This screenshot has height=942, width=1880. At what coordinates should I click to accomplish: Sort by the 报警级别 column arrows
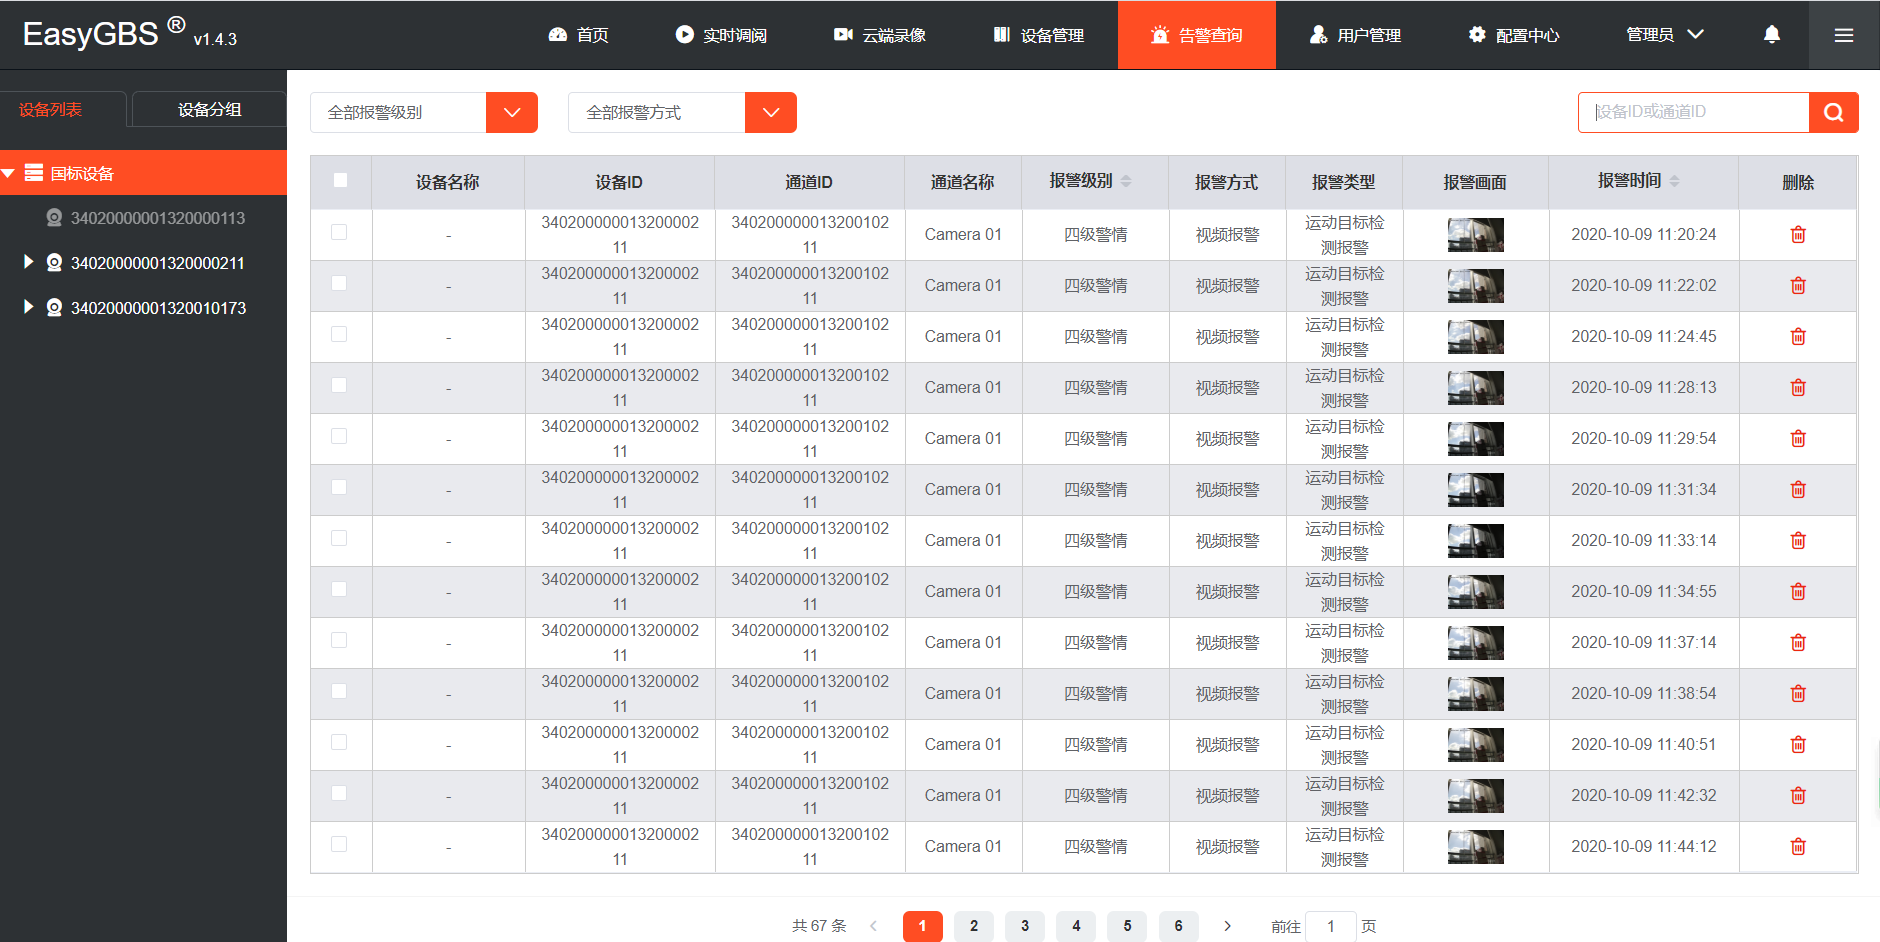tap(1126, 181)
